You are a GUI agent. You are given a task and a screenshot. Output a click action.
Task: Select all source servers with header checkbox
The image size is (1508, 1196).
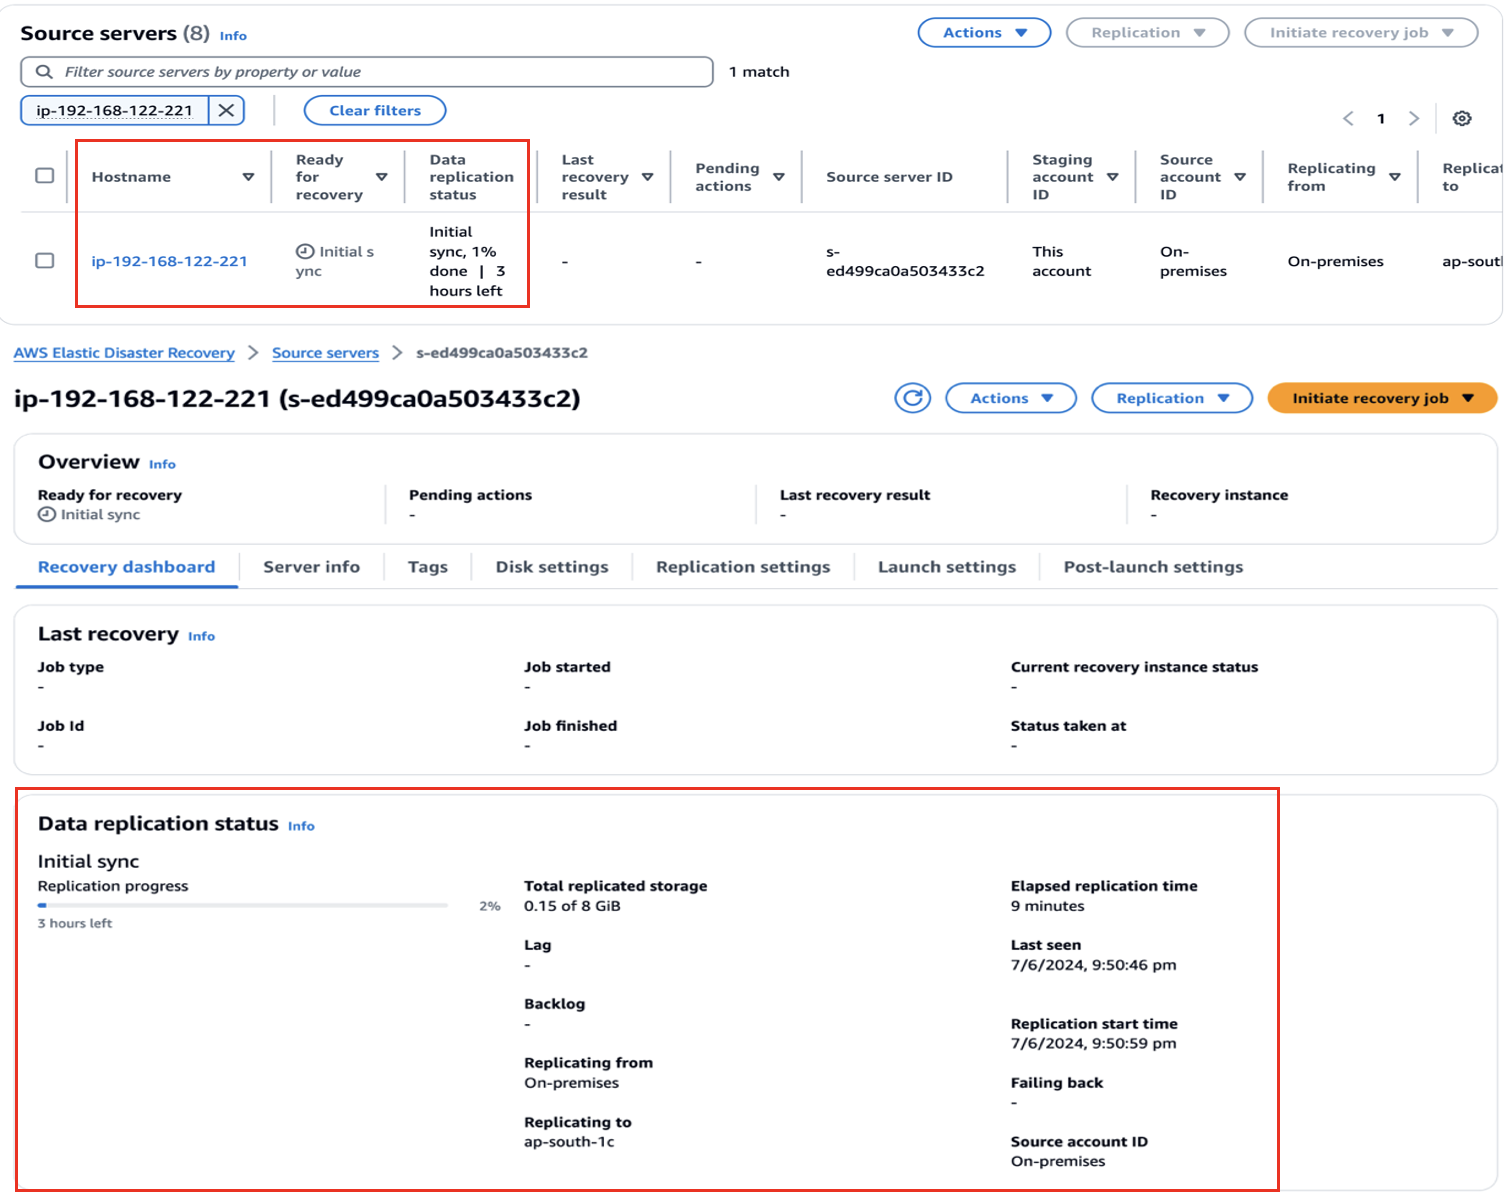click(x=44, y=175)
